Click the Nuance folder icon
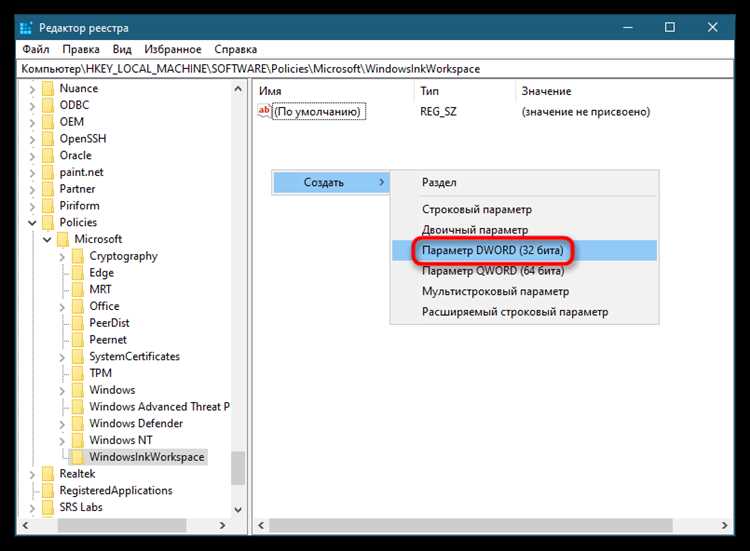Screen dimensions: 750x551 point(48,88)
